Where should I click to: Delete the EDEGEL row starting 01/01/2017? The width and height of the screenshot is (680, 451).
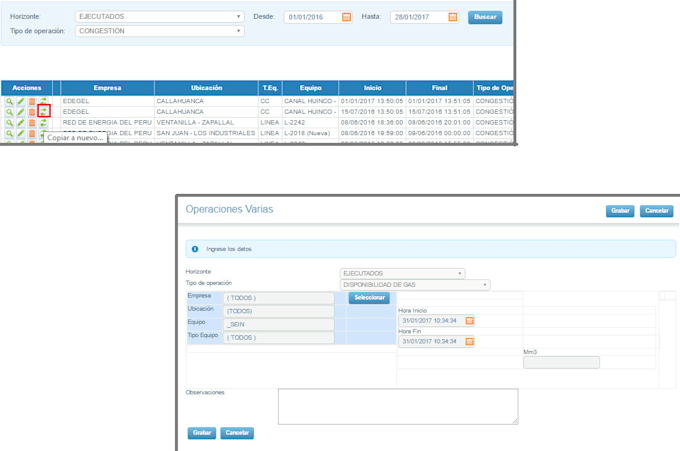(x=32, y=101)
